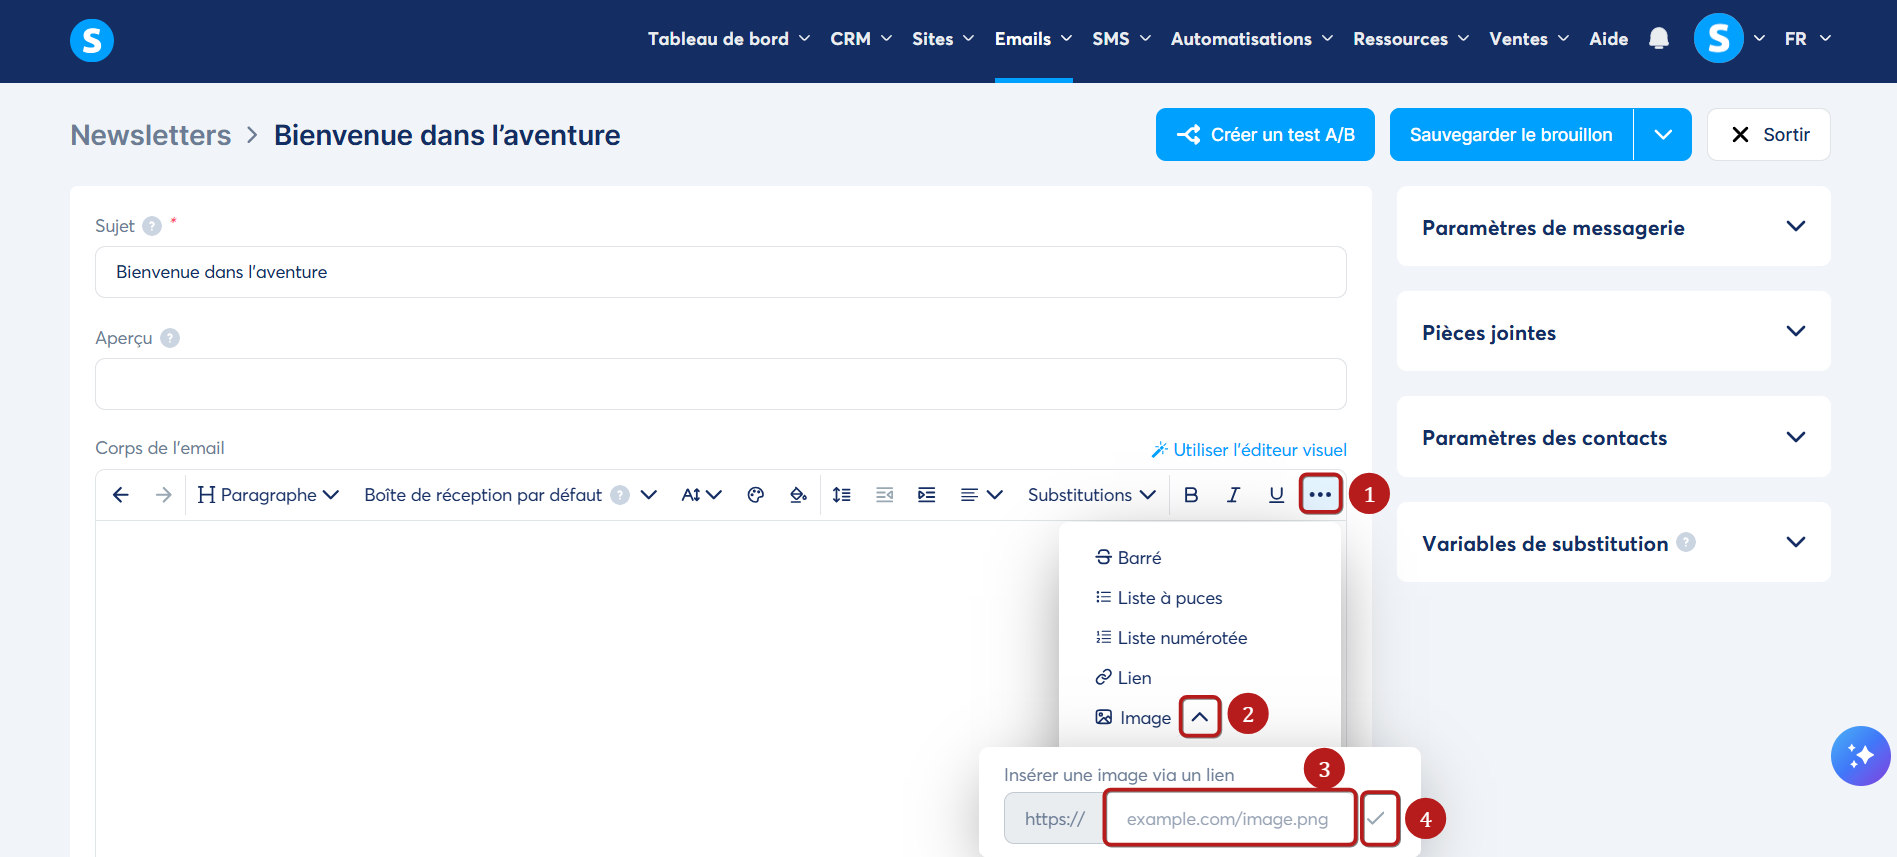Viewport: 1897px width, 857px height.
Task: Open the Emails menu
Action: [x=1033, y=39]
